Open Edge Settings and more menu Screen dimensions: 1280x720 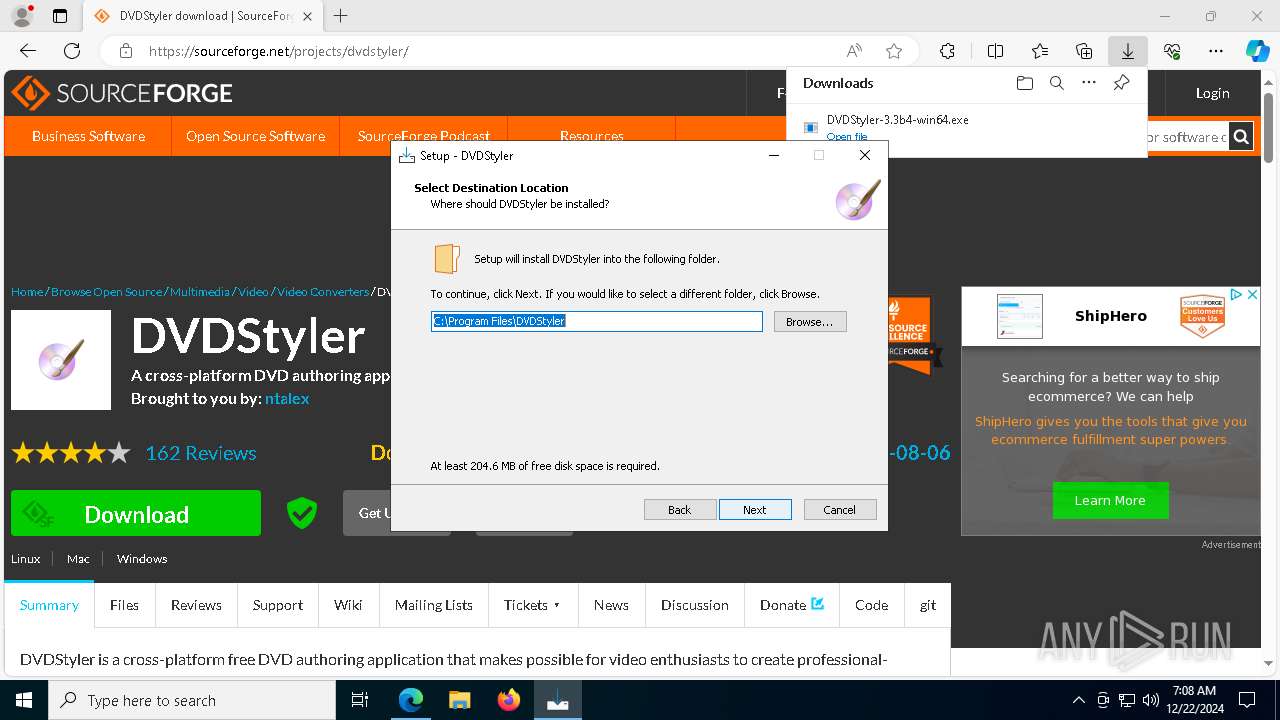pos(1216,51)
